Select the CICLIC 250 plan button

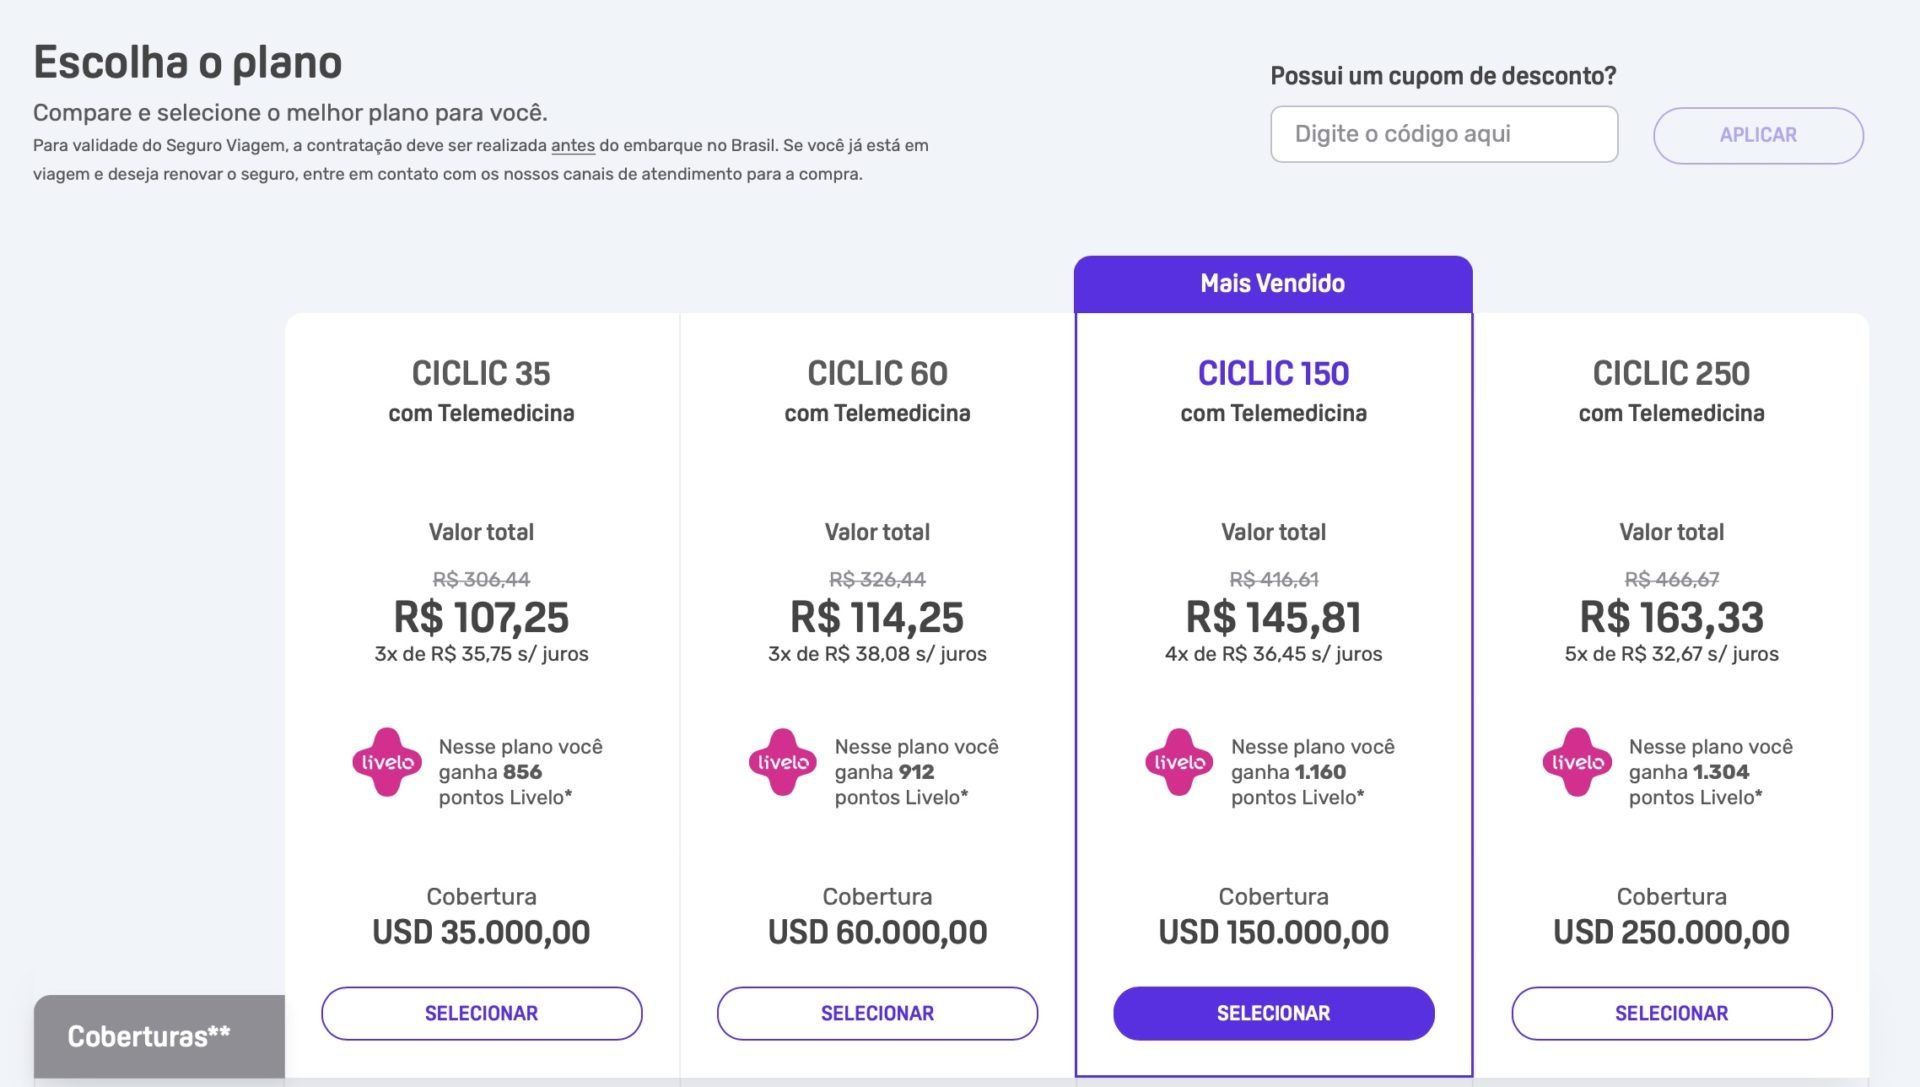1671,1013
